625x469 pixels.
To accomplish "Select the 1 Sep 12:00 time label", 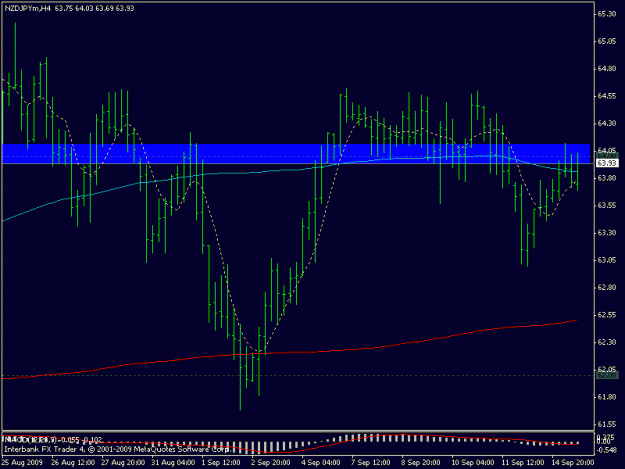I will click(x=221, y=463).
